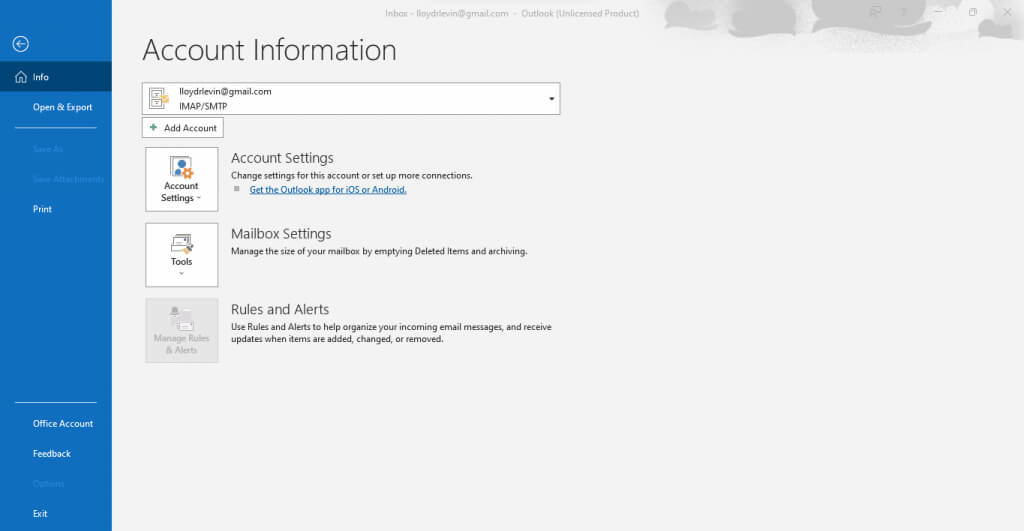Click the Mailbox Settings heading text
This screenshot has height=531, width=1024.
pyautogui.click(x=281, y=234)
